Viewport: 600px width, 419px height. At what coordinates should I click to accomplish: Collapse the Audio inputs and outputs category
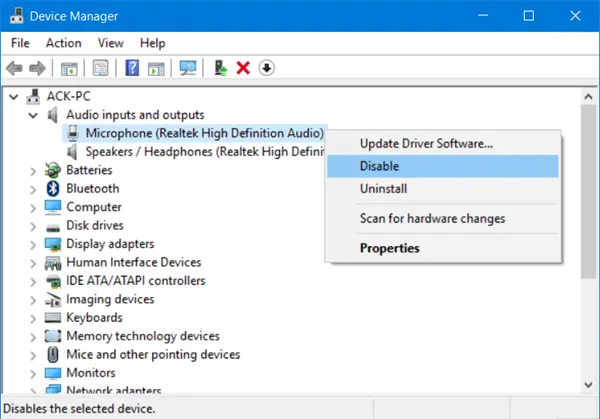(x=33, y=115)
